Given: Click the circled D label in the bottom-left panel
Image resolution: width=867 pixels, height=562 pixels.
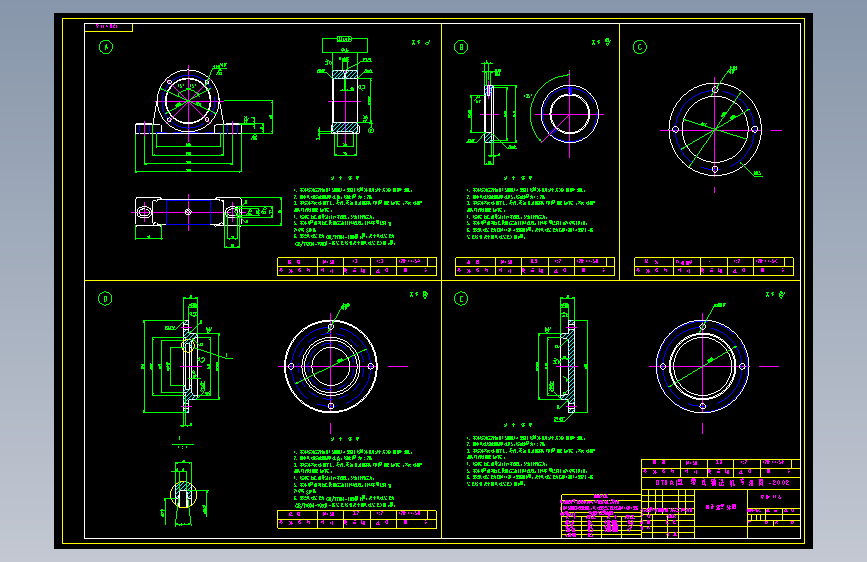Looking at the screenshot, I should click(x=105, y=299).
